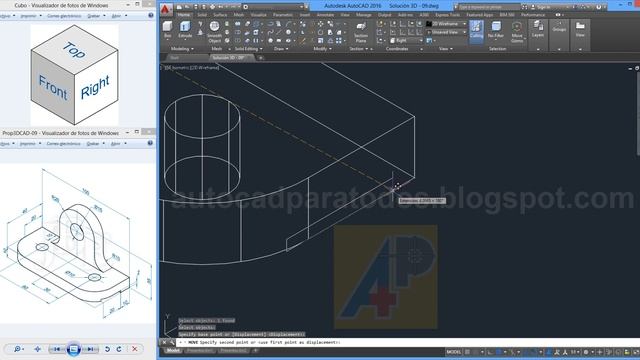Open Imprimir menu in Cubo photo viewer
Screen dimensions: 640x360
tap(31, 16)
